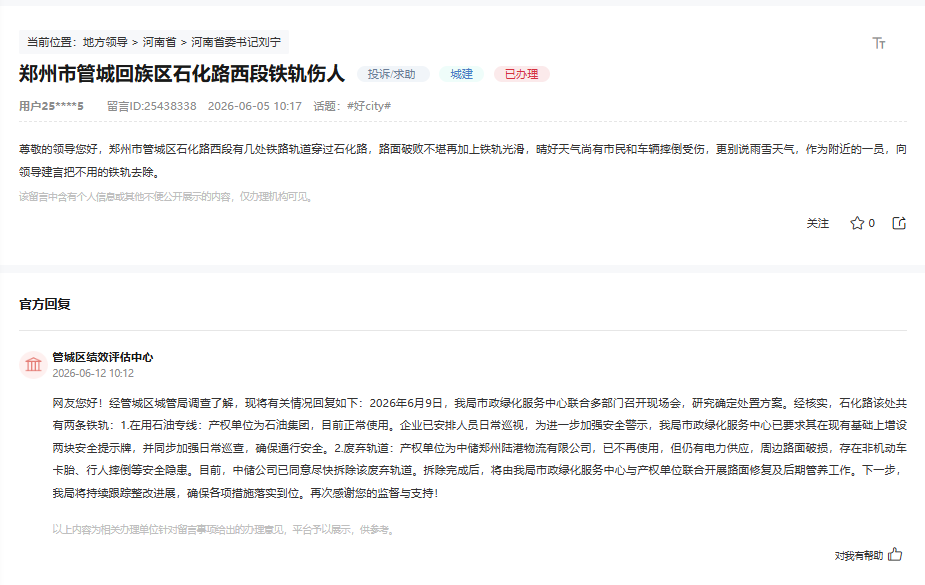Screen dimensions: 925x585
Task: Click the reply text beginning 网友您好
Action: (x=480, y=448)
